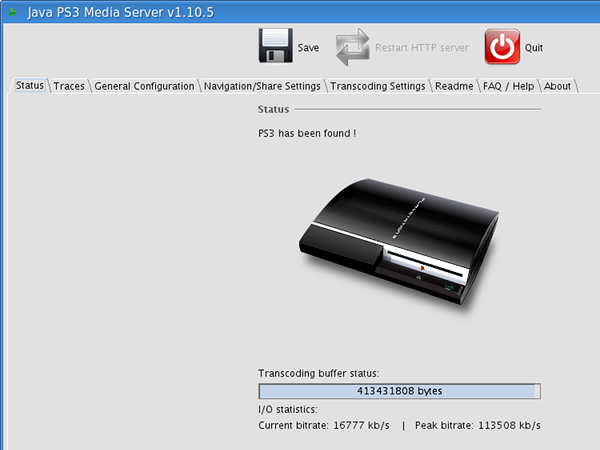Open the Readme tab
The width and height of the screenshot is (600, 450).
click(x=454, y=86)
